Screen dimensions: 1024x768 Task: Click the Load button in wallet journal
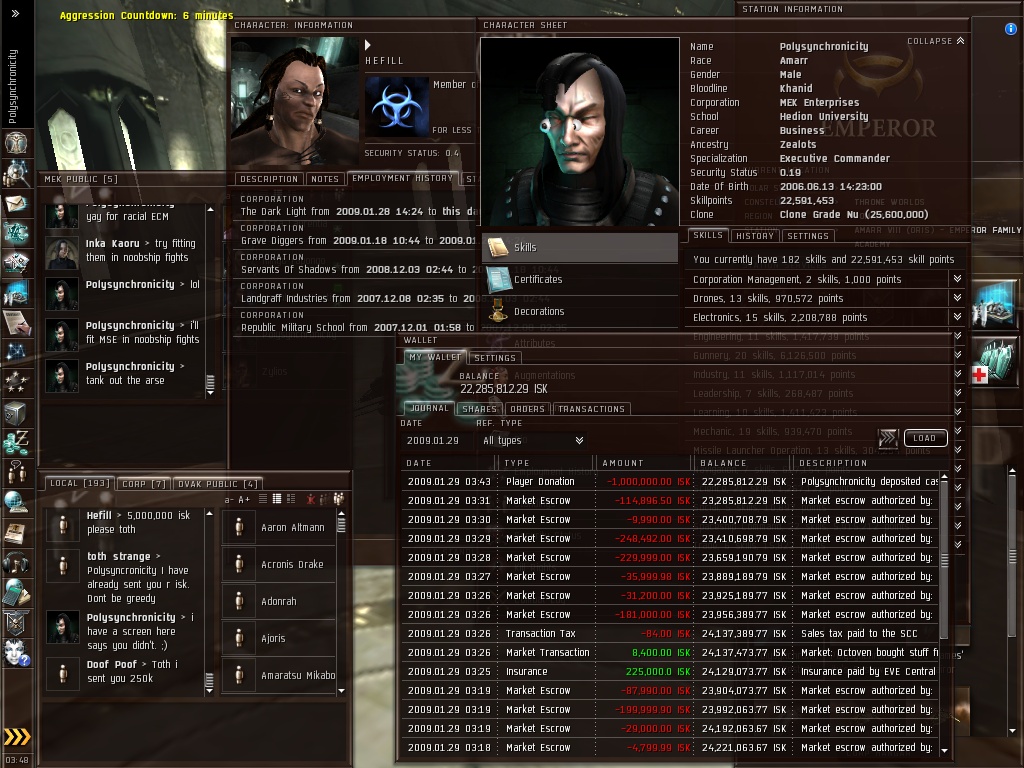pos(925,438)
